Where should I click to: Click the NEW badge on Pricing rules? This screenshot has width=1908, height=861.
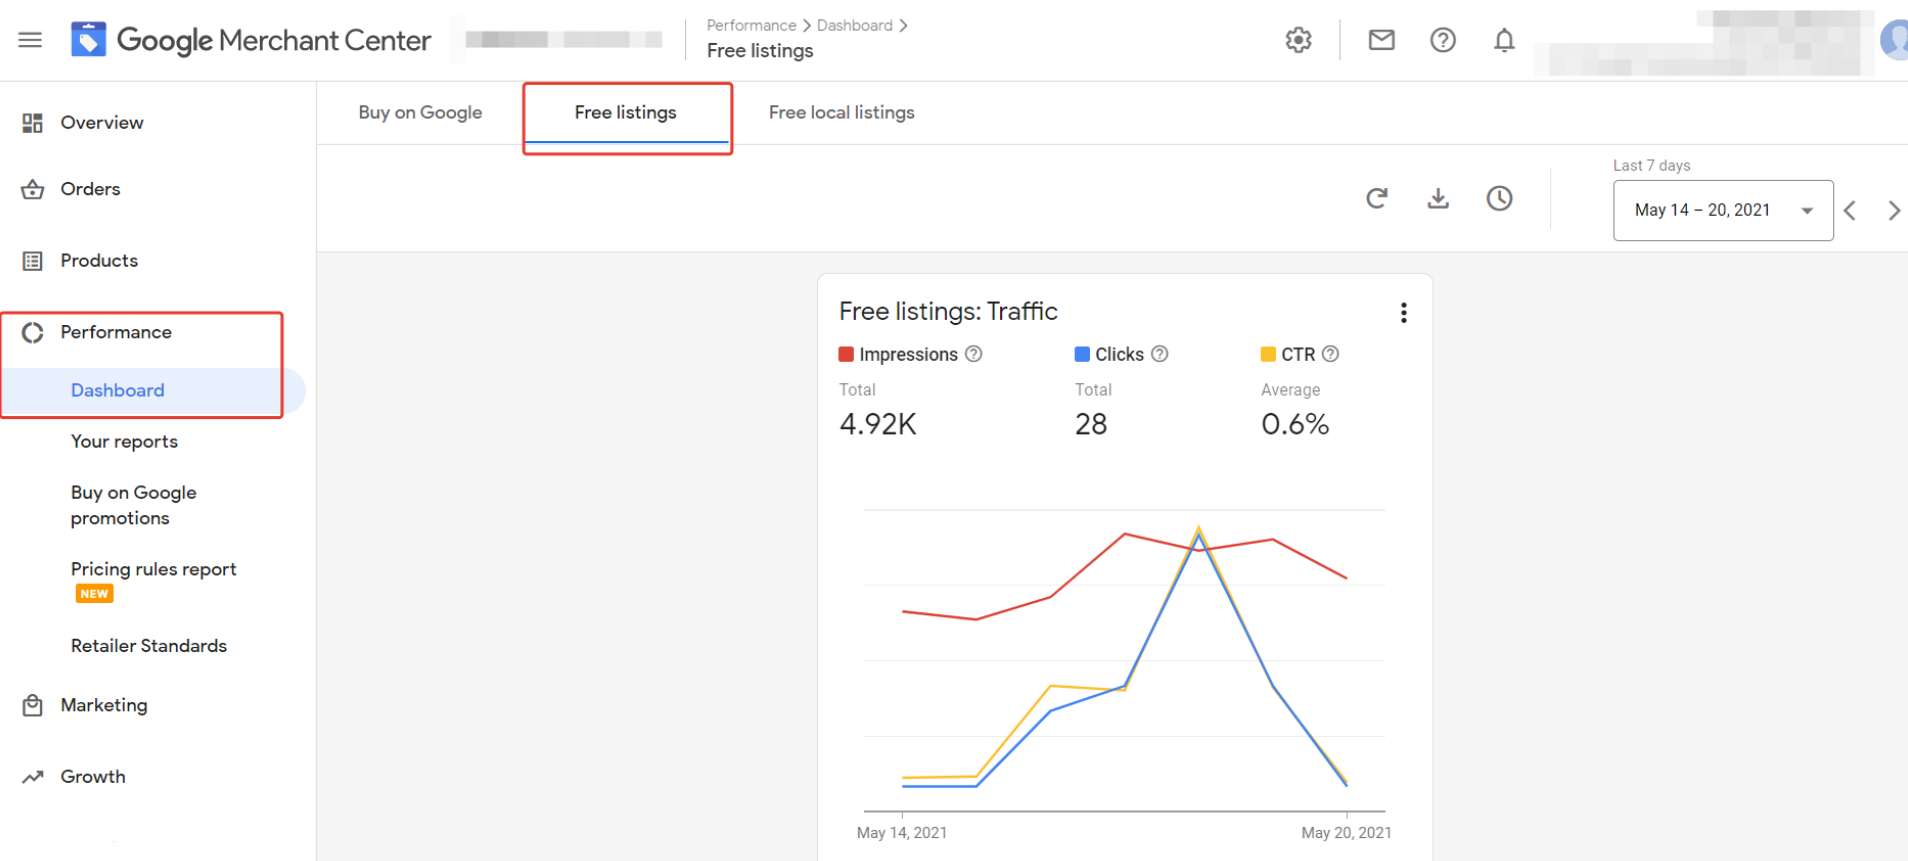(x=95, y=594)
